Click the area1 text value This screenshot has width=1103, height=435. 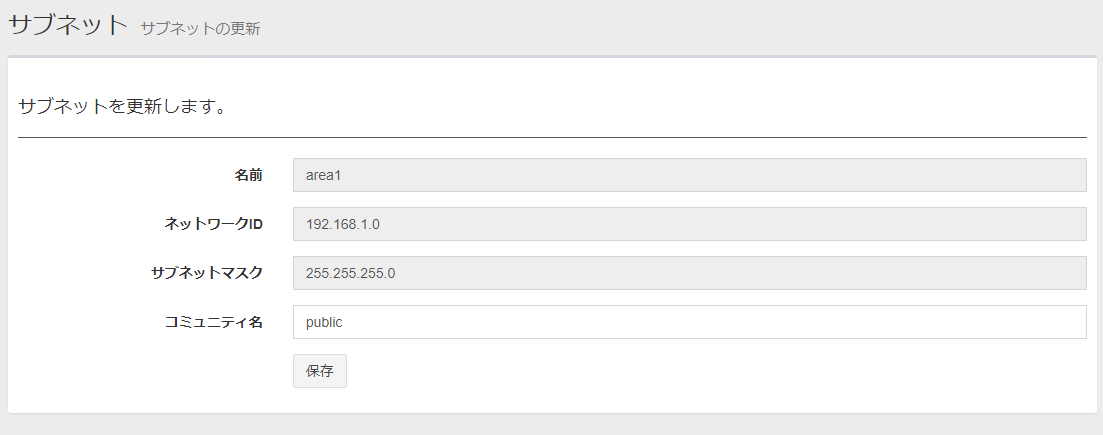click(324, 175)
